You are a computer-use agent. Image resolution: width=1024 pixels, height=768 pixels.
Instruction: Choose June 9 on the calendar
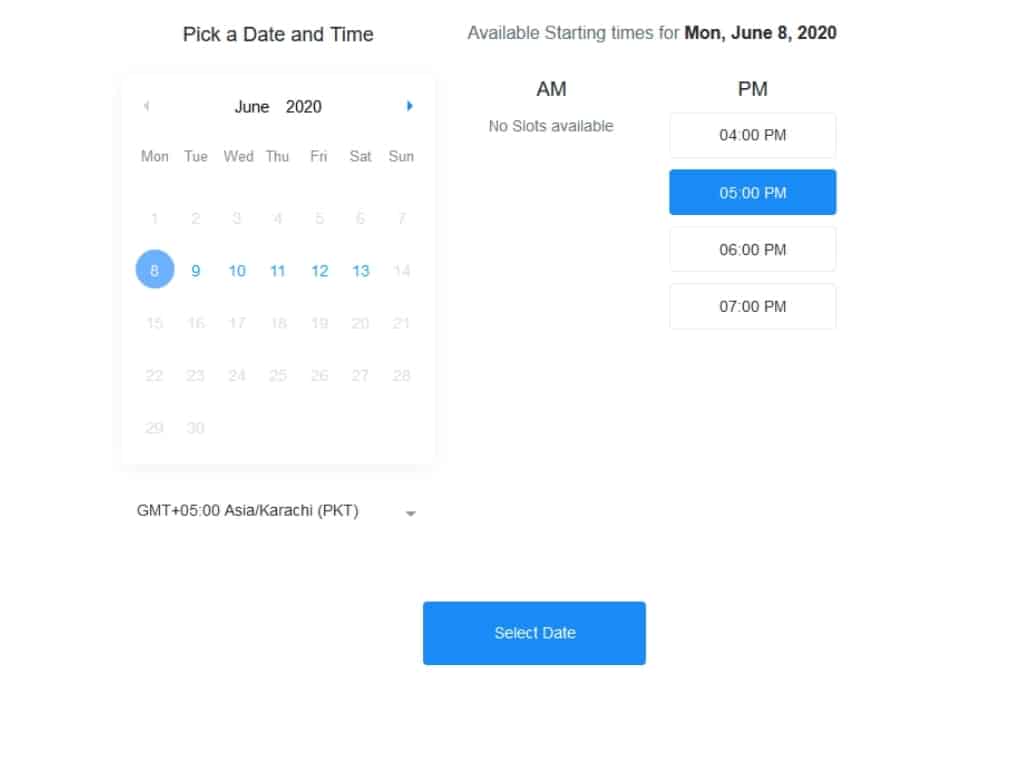pyautogui.click(x=196, y=271)
